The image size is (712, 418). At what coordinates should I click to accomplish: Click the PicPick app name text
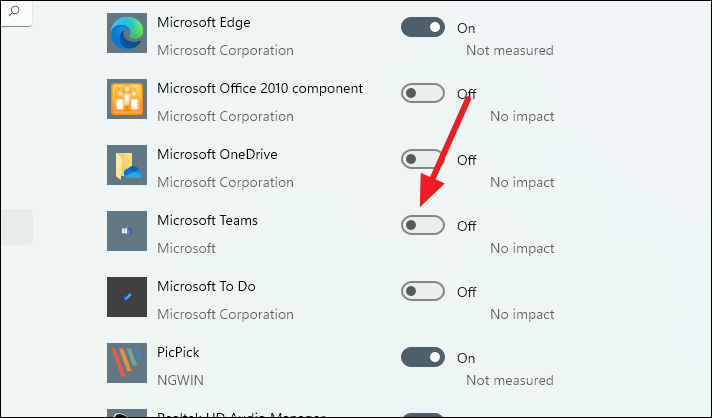point(178,353)
